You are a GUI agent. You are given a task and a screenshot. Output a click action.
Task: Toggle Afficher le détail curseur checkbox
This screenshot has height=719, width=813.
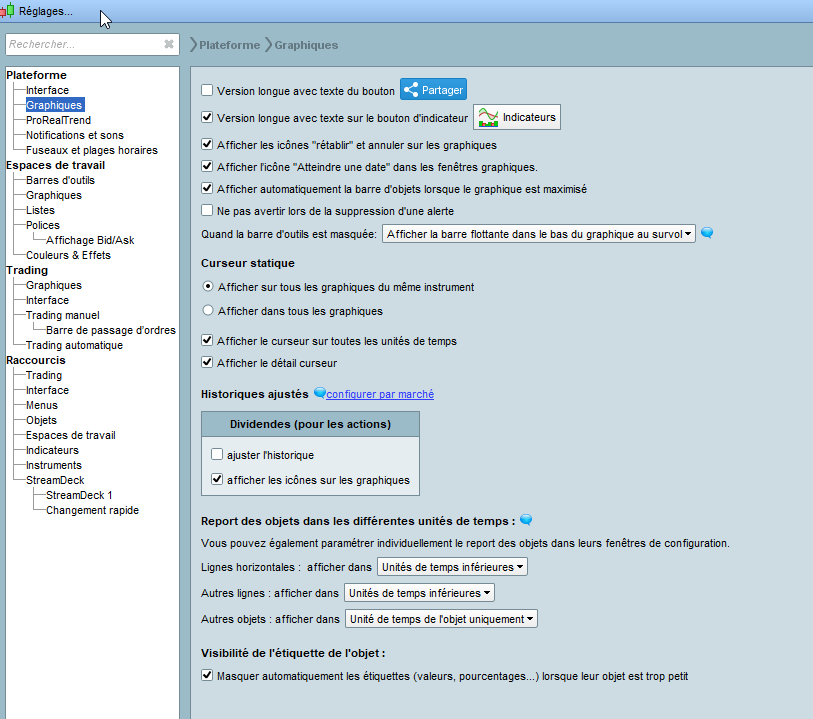coord(207,362)
